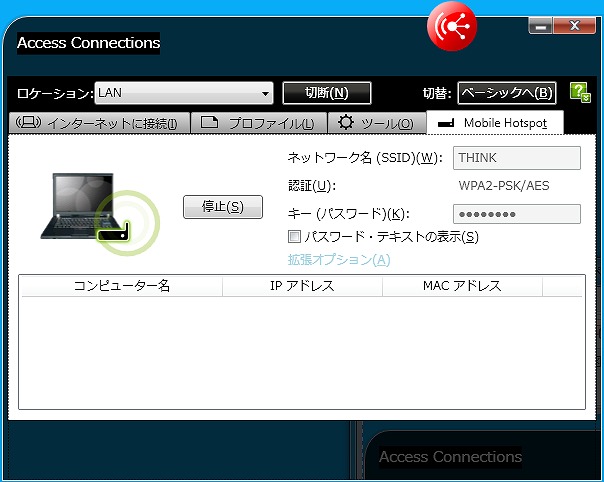Open the プロファイル(L) tab
Screen dimensions: 604x482
[x=259, y=123]
